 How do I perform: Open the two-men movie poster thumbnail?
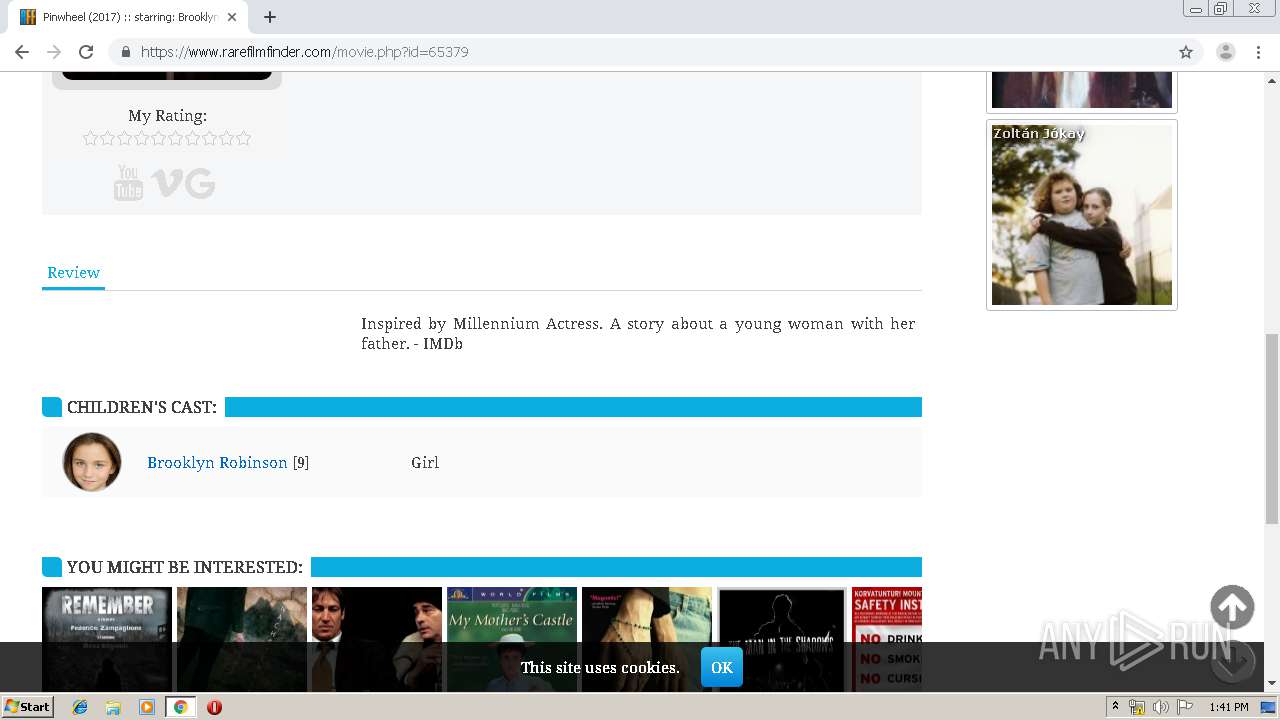coord(377,639)
